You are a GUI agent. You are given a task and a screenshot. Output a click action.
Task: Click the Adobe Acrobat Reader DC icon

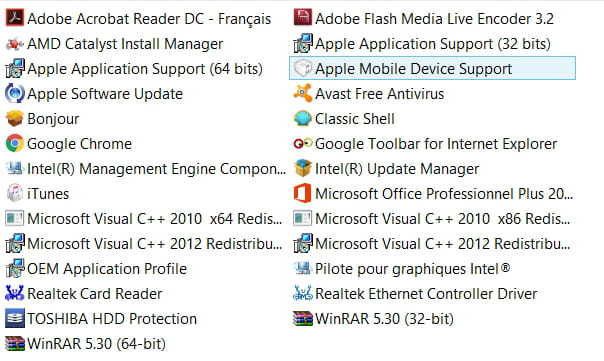pyautogui.click(x=15, y=18)
